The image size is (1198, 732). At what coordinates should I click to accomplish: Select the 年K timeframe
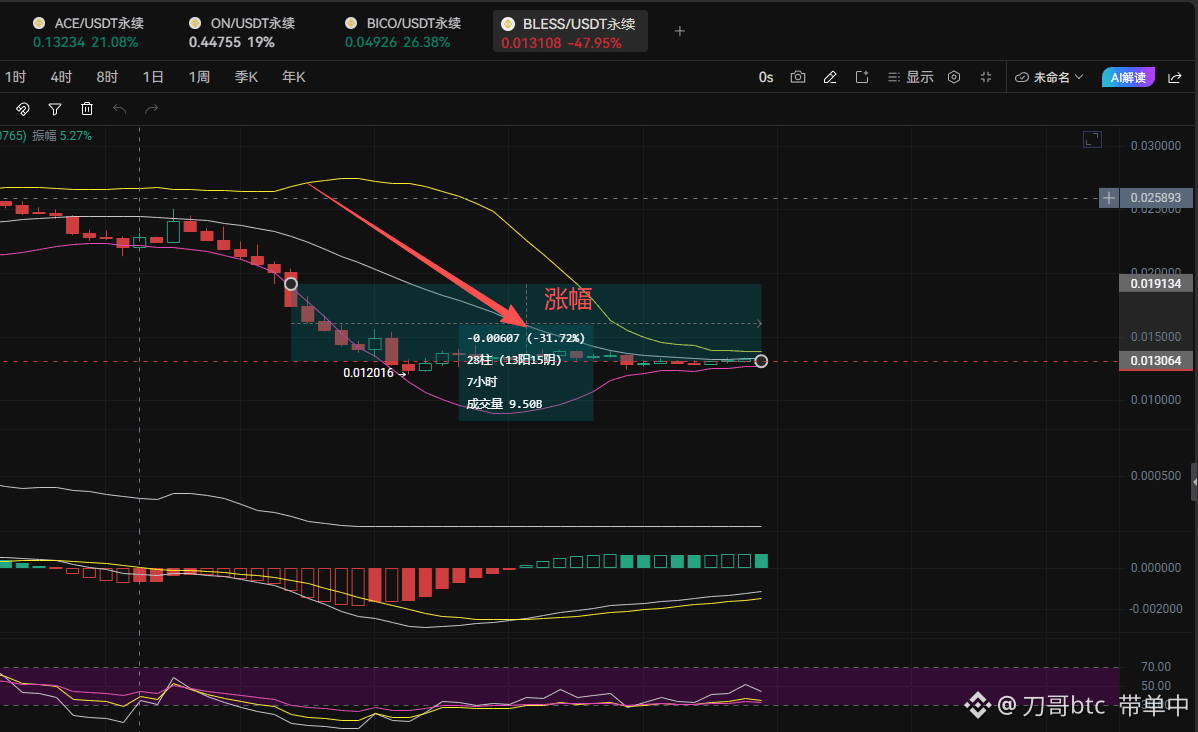(x=293, y=77)
